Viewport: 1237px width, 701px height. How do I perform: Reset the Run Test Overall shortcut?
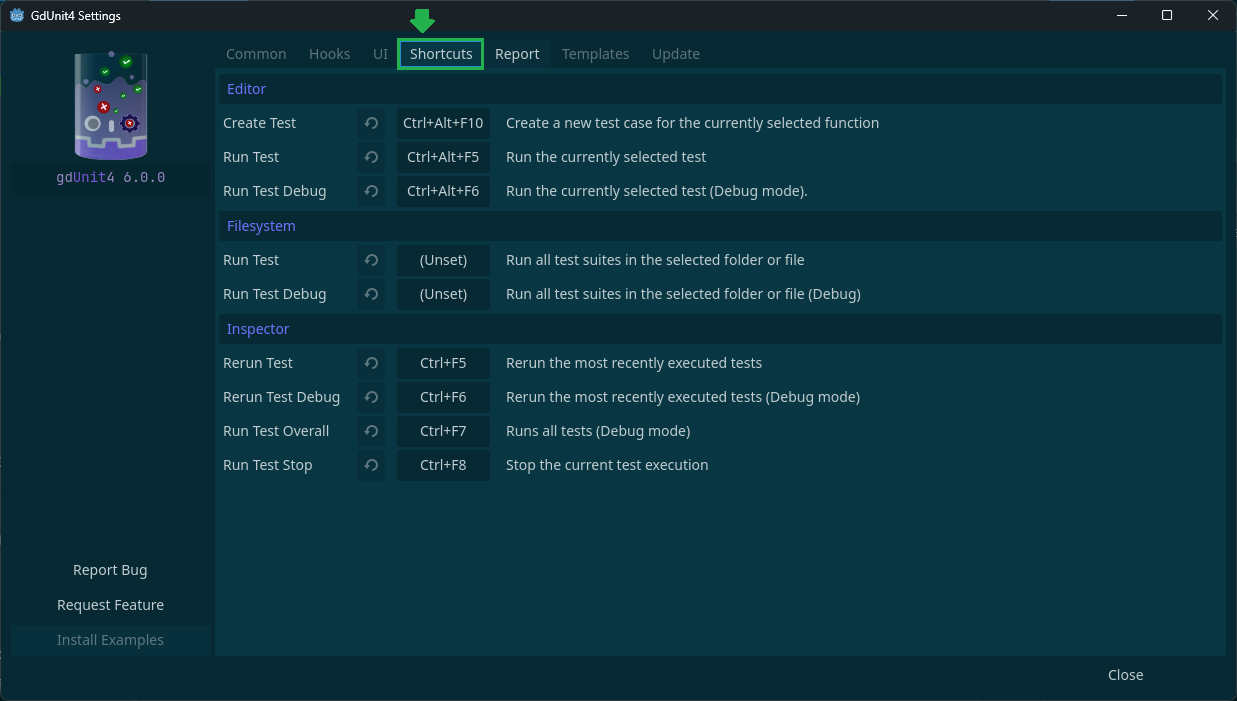pos(371,431)
